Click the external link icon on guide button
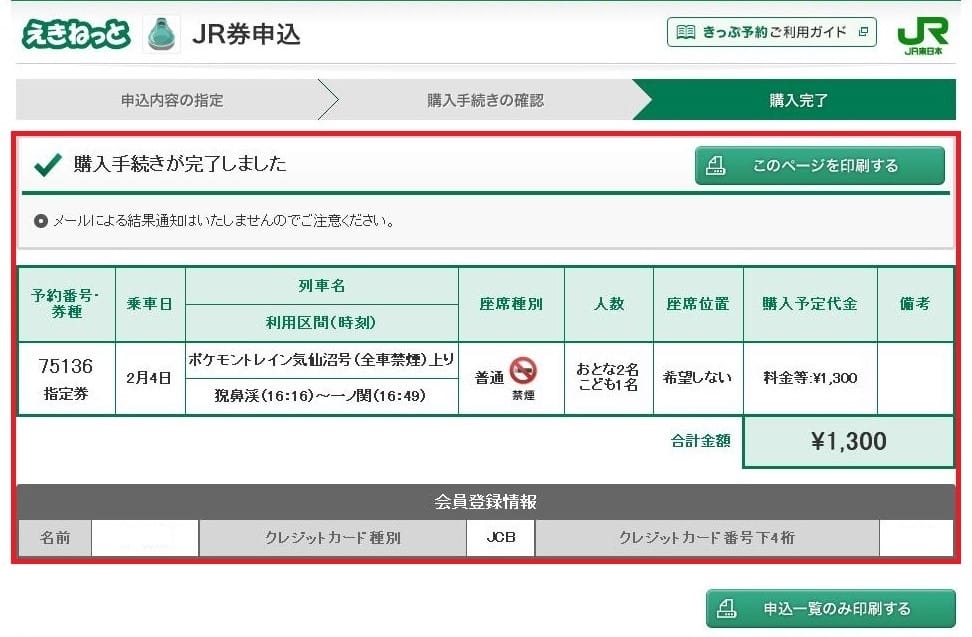Image resolution: width=972 pixels, height=637 pixels. click(x=863, y=32)
